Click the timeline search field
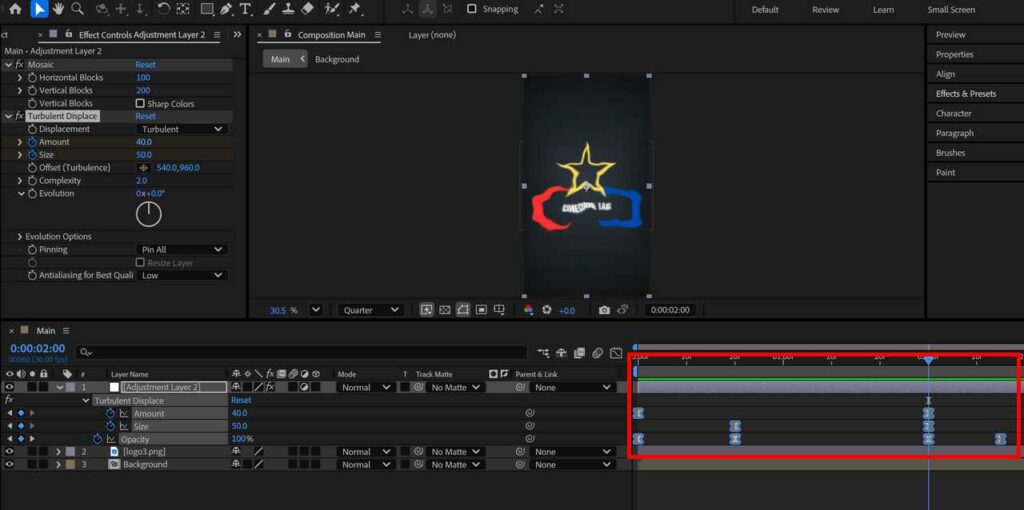The width and height of the screenshot is (1024, 510). (x=301, y=353)
